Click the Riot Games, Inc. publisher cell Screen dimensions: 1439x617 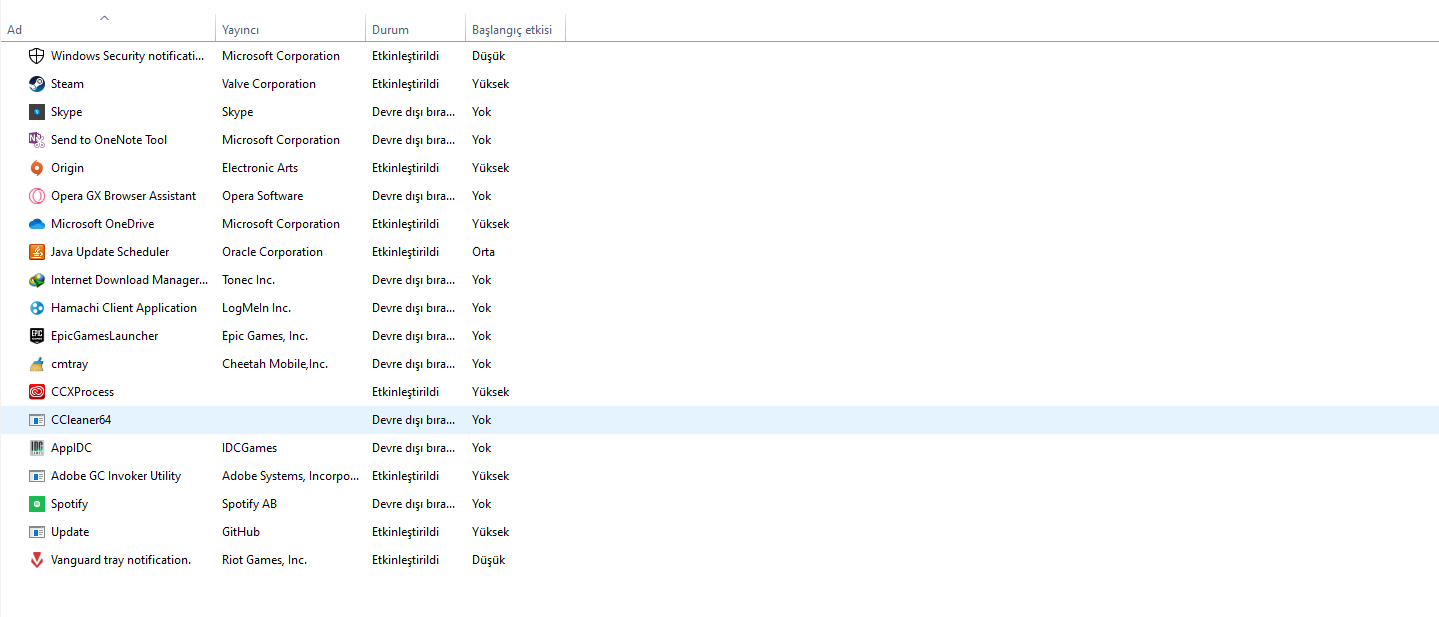pos(264,560)
